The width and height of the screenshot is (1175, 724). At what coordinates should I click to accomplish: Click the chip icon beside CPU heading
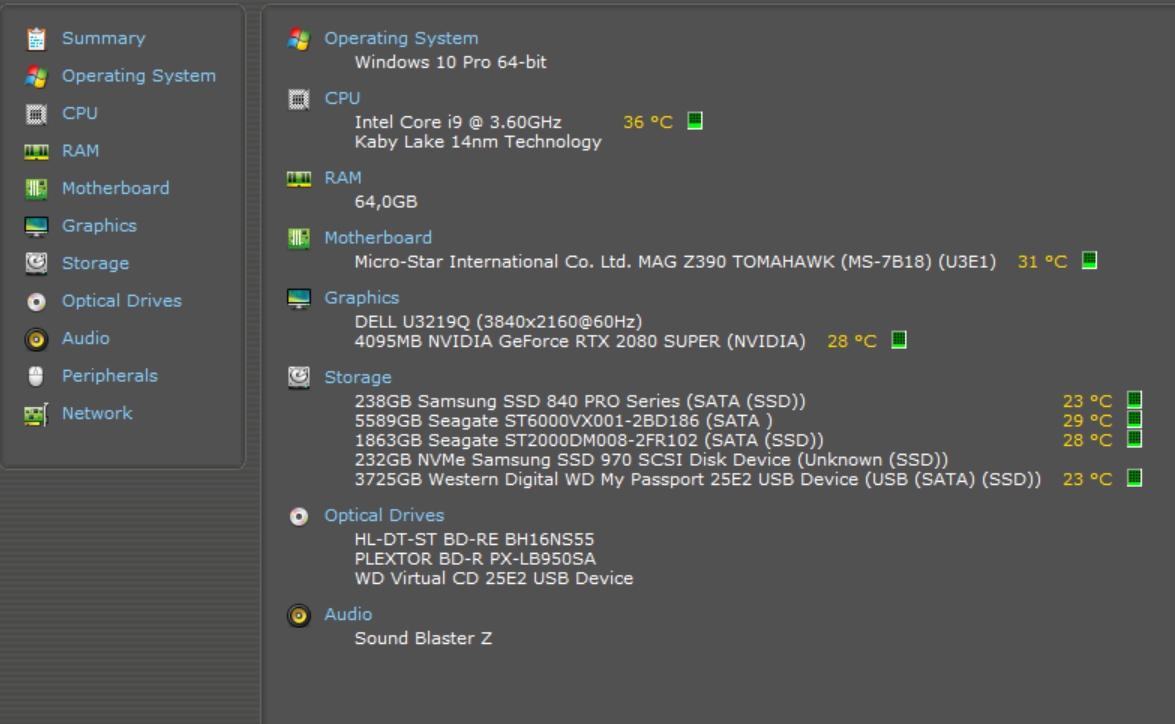(299, 99)
